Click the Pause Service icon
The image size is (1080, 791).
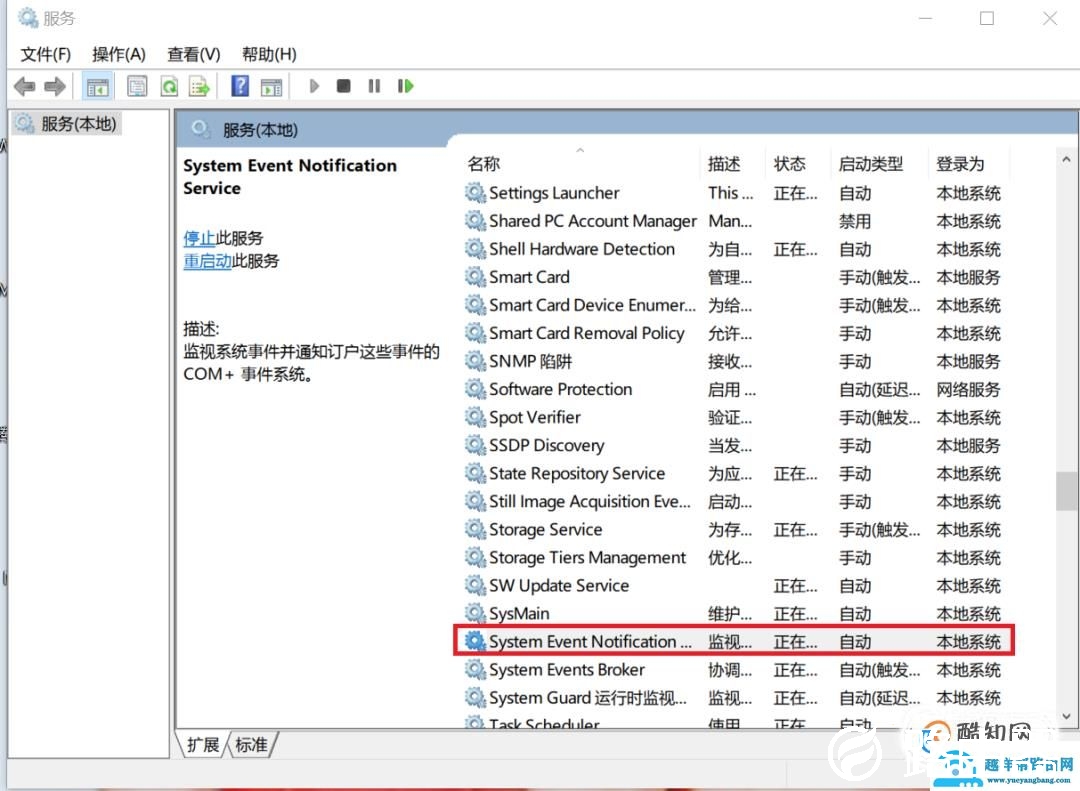click(x=373, y=86)
